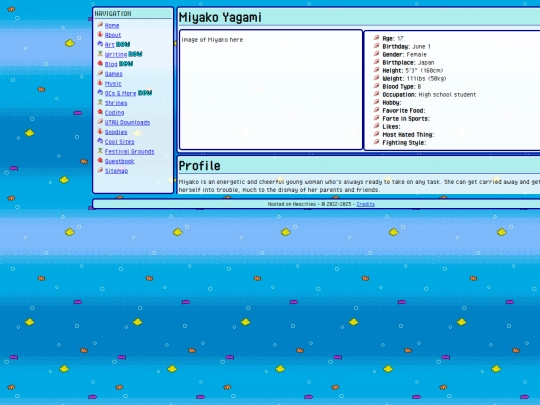Click the blue icon beside OCs & More

tap(100, 93)
